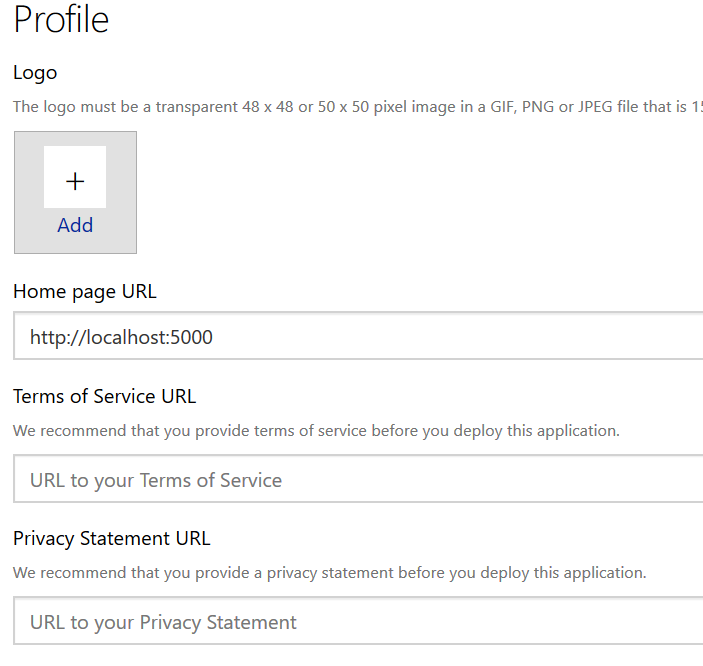Click the 'URL to your Privacy Statement' placeholder
Screen dimensions: 703x666
pos(163,622)
